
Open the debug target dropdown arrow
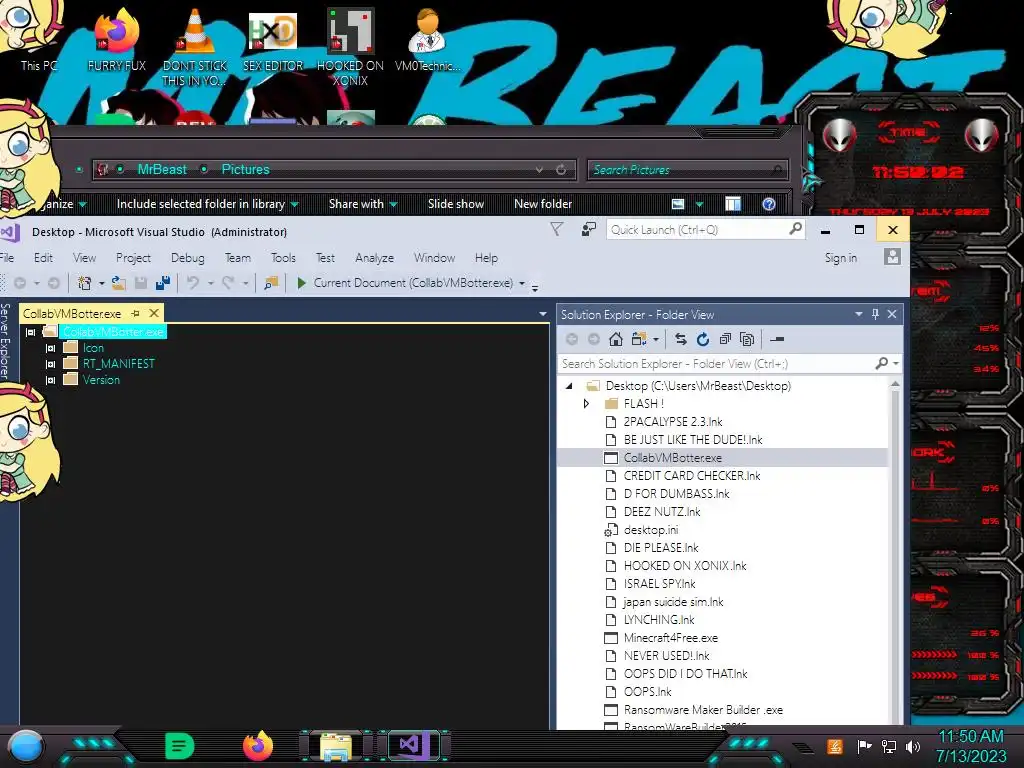[522, 283]
